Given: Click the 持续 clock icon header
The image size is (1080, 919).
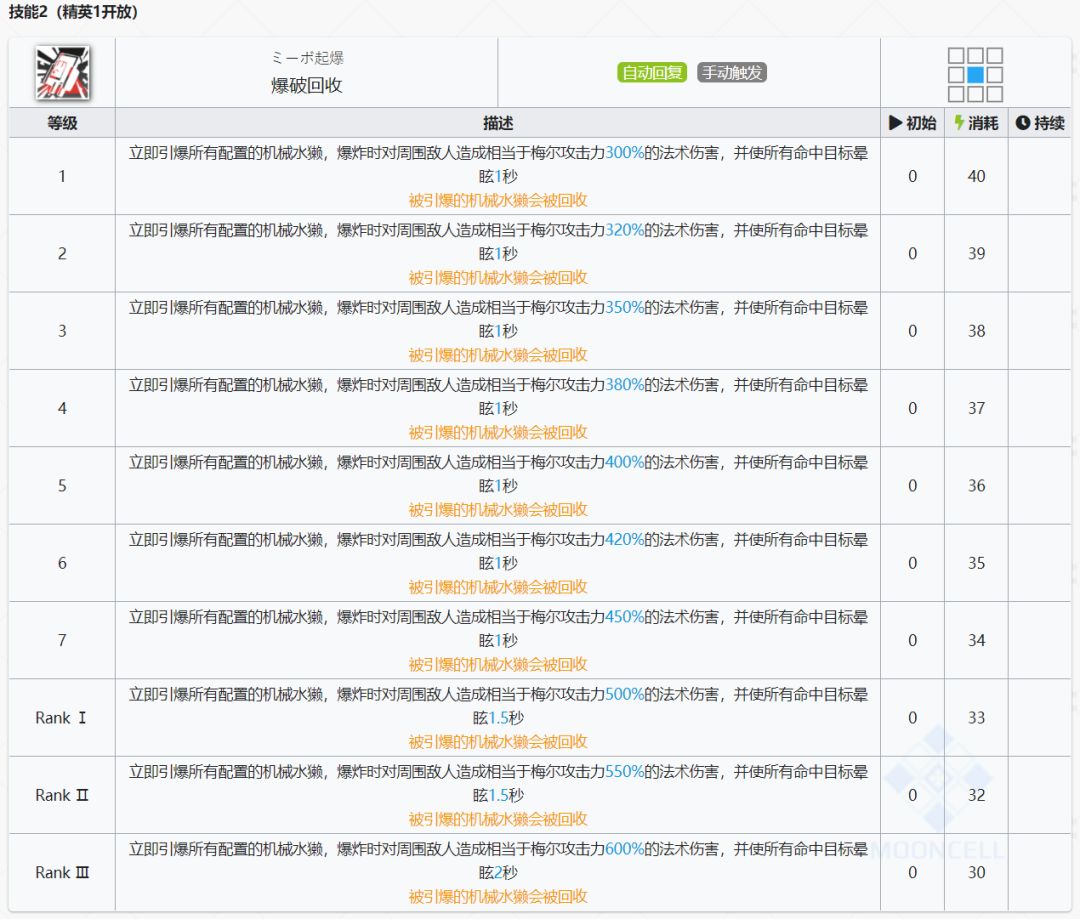Looking at the screenshot, I should 1040,123.
